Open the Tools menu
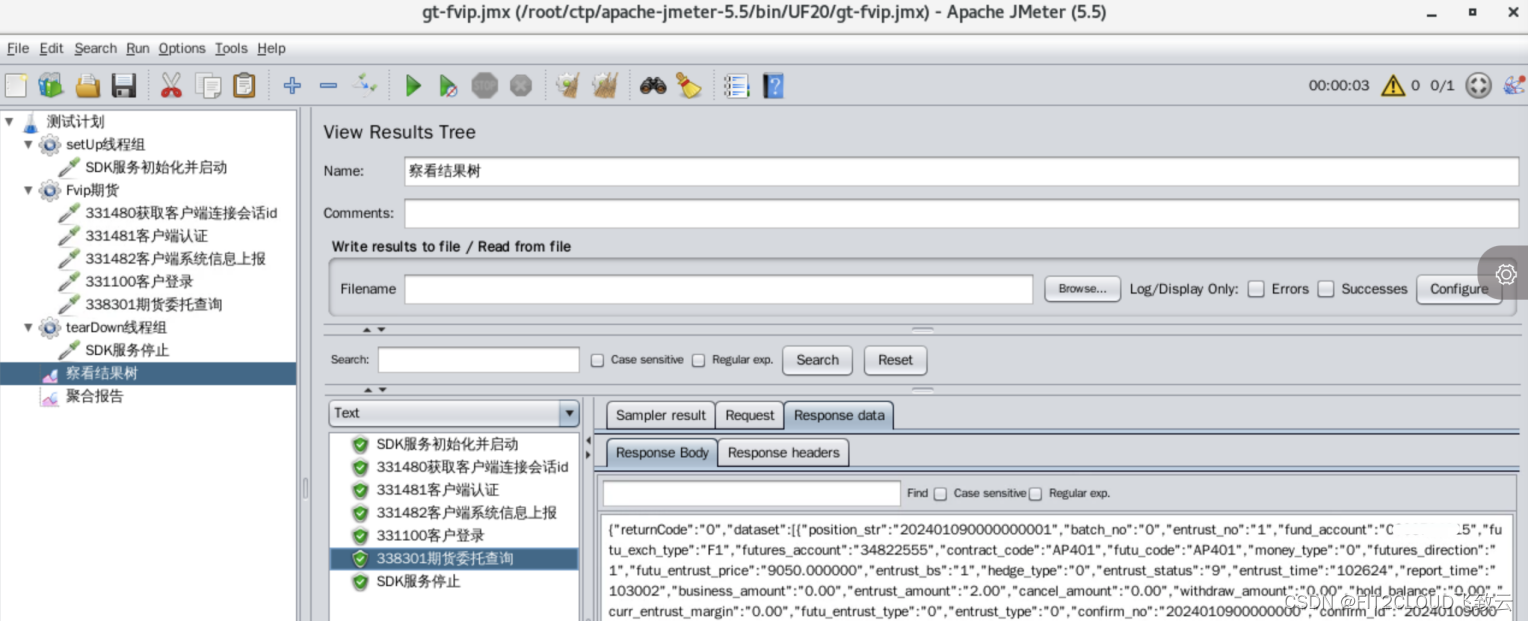 pyautogui.click(x=231, y=48)
